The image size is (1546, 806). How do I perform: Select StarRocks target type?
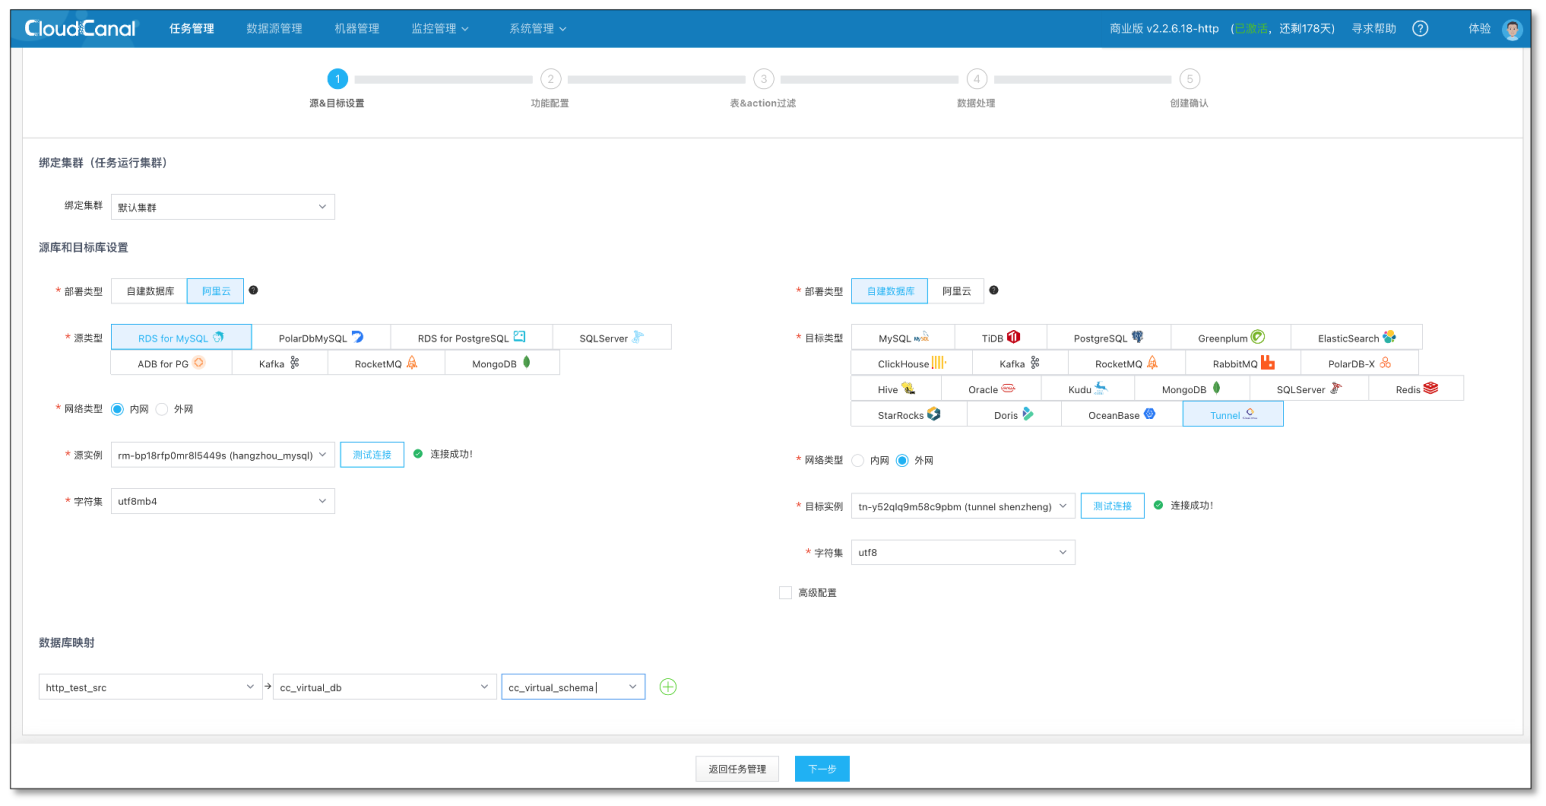point(909,414)
